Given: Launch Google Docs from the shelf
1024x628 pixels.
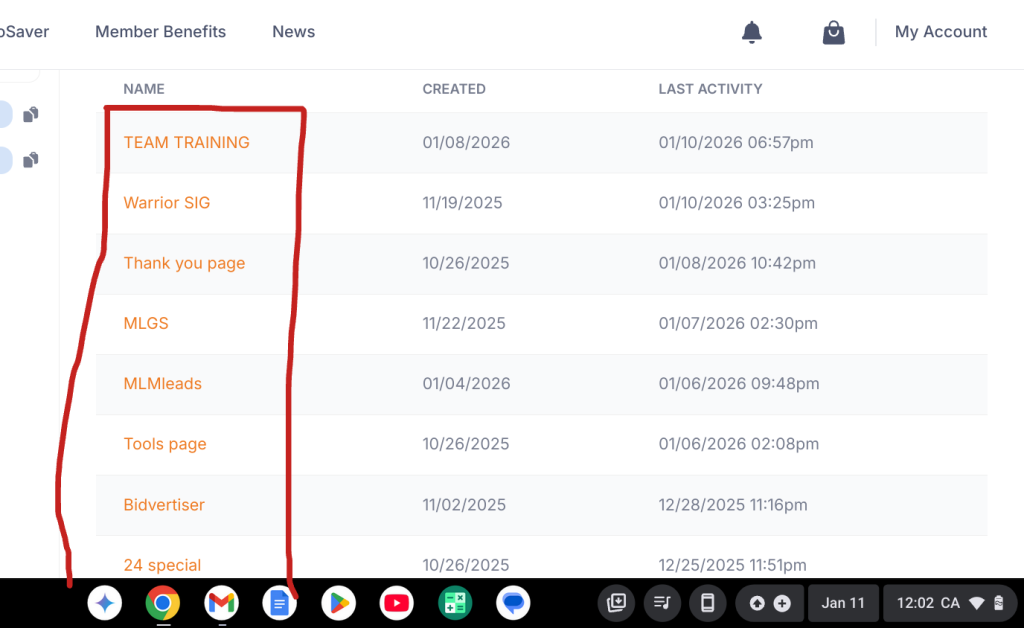Looking at the screenshot, I should click(280, 603).
